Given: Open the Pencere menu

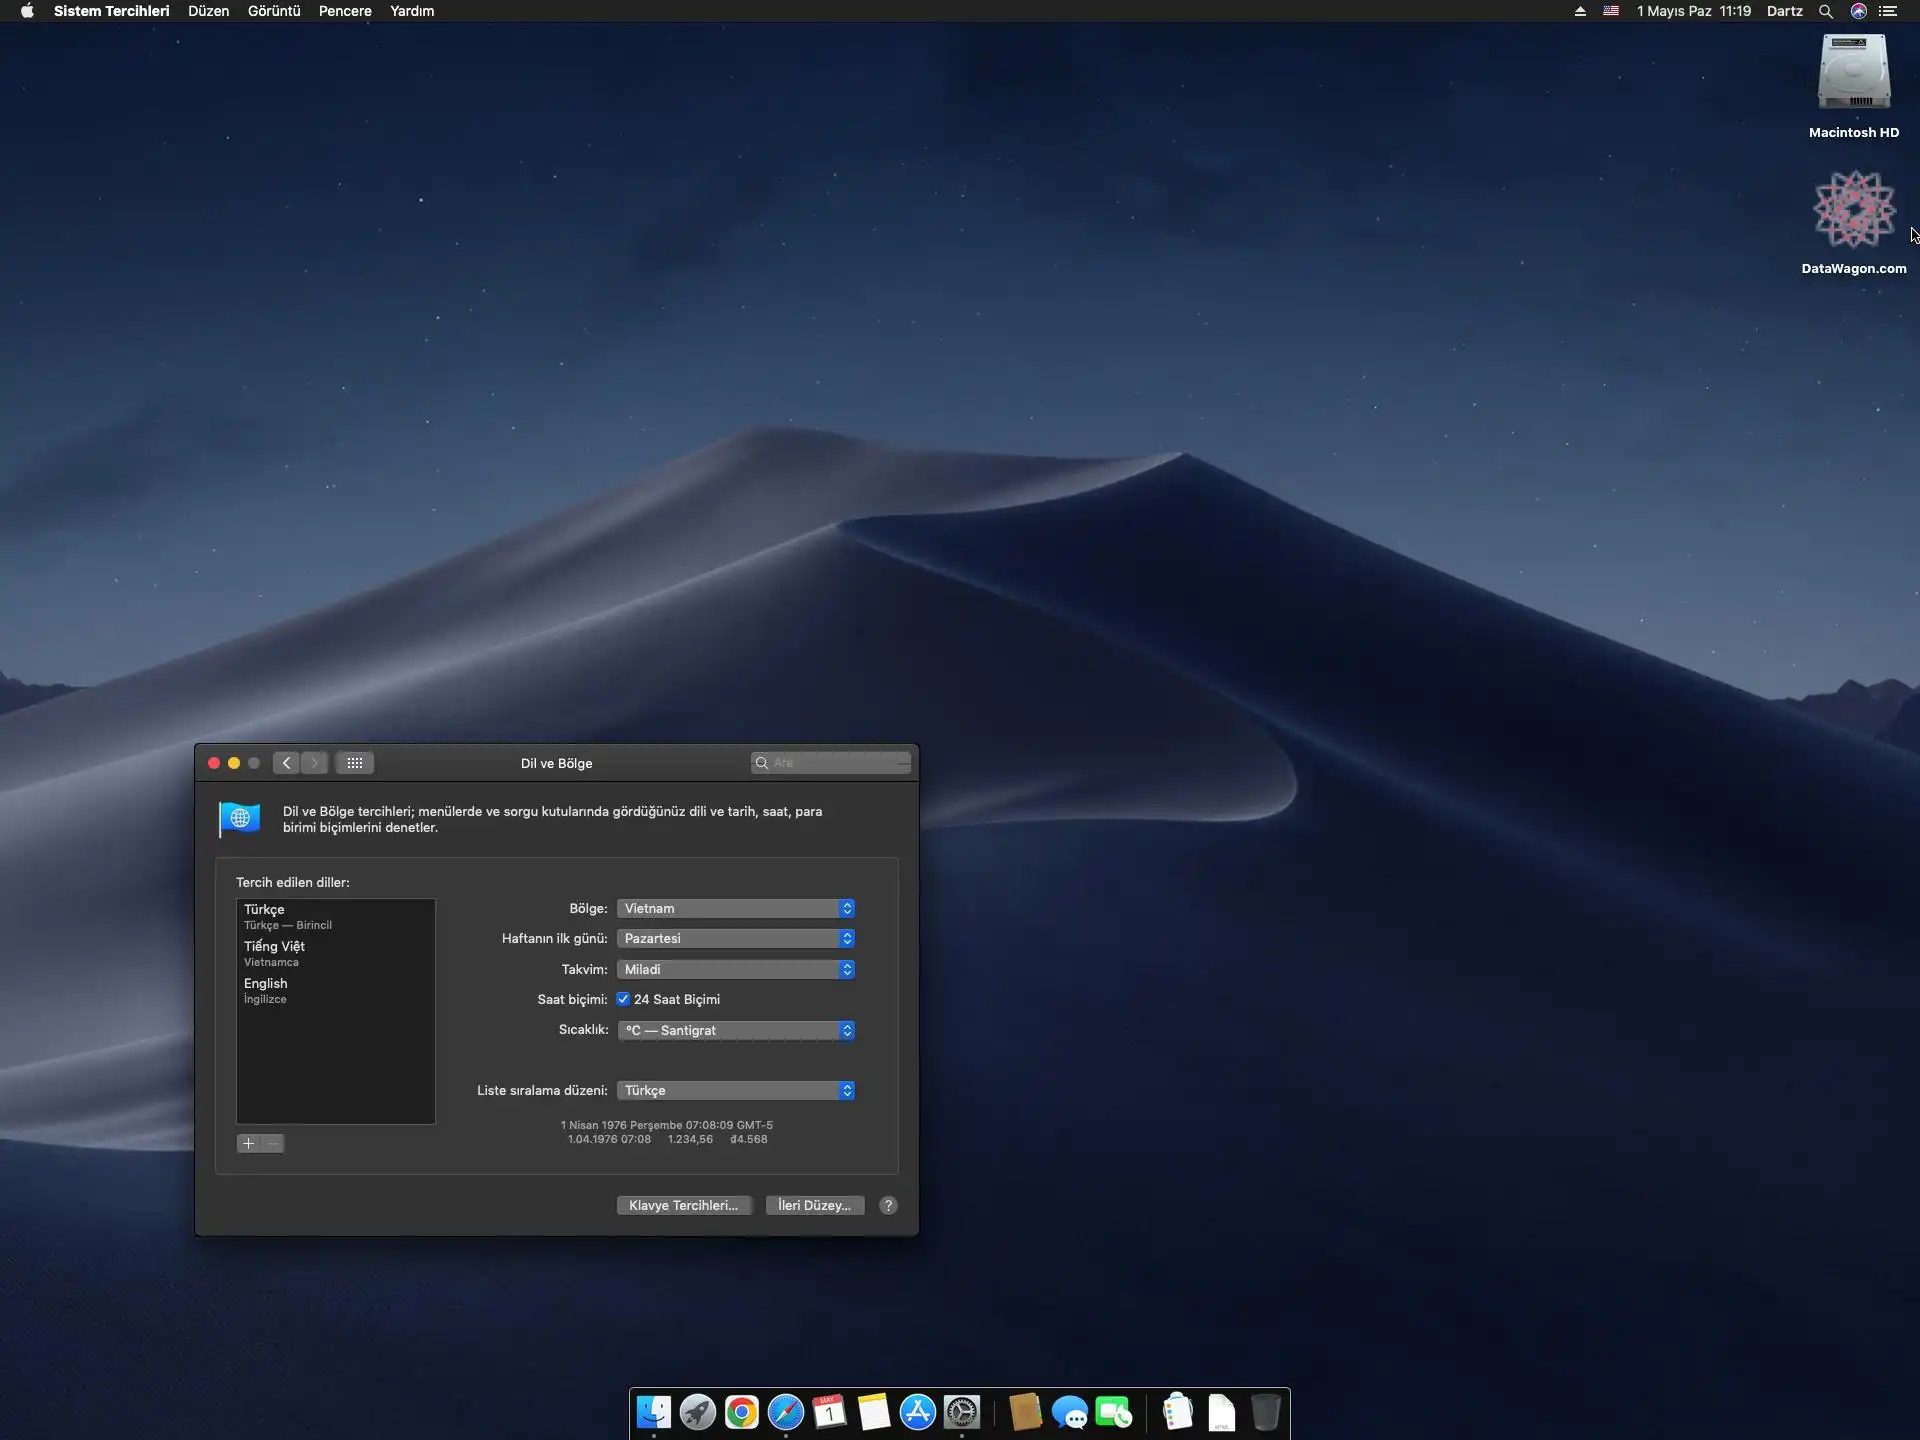Looking at the screenshot, I should [x=345, y=11].
